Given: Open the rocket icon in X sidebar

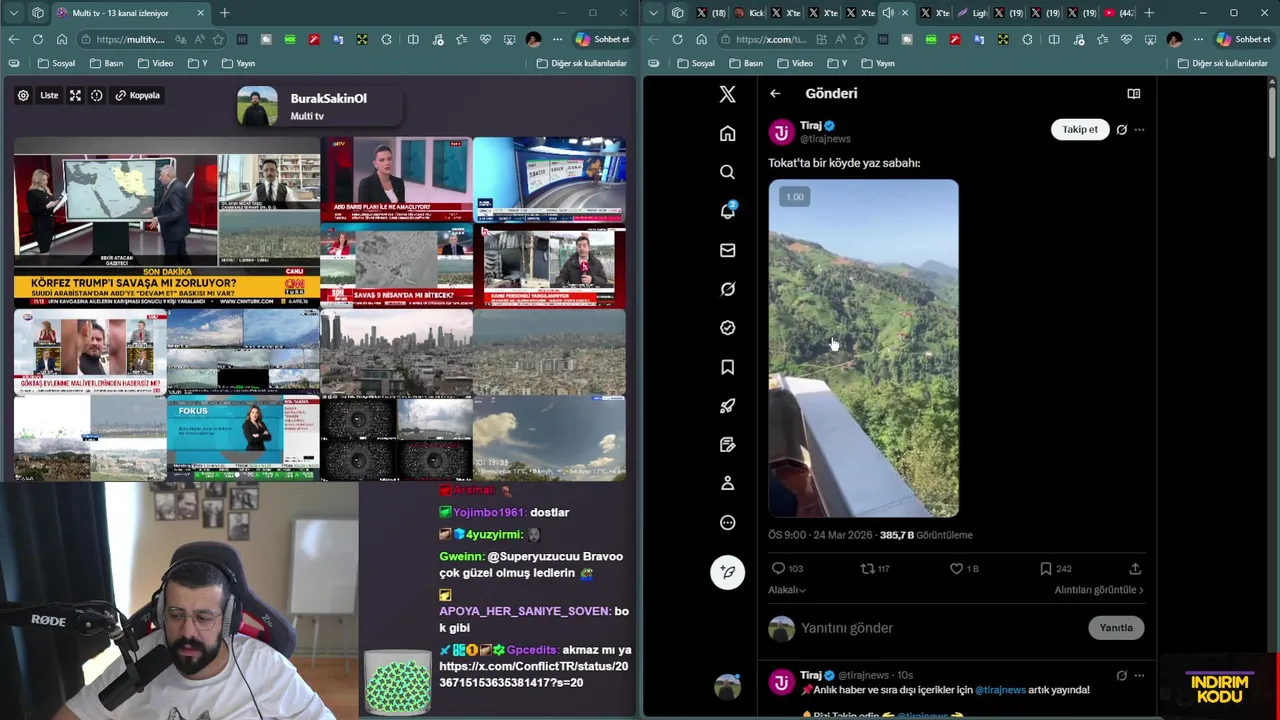Looking at the screenshot, I should point(727,406).
